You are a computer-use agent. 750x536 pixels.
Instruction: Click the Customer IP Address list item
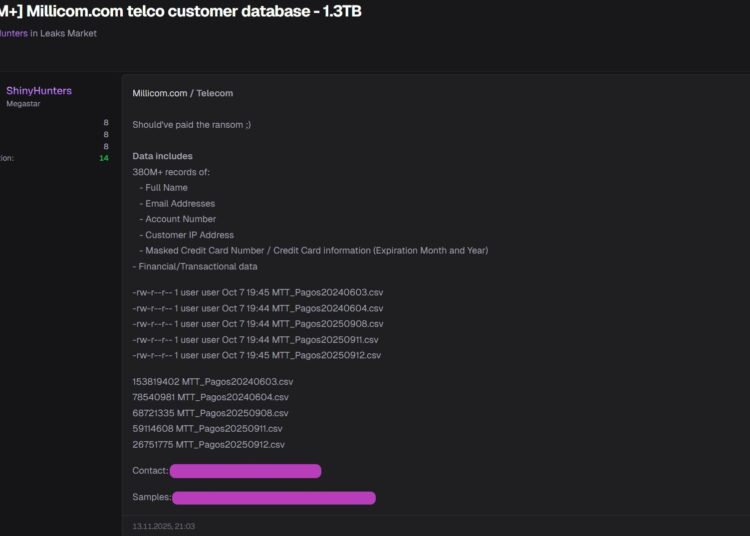(189, 235)
